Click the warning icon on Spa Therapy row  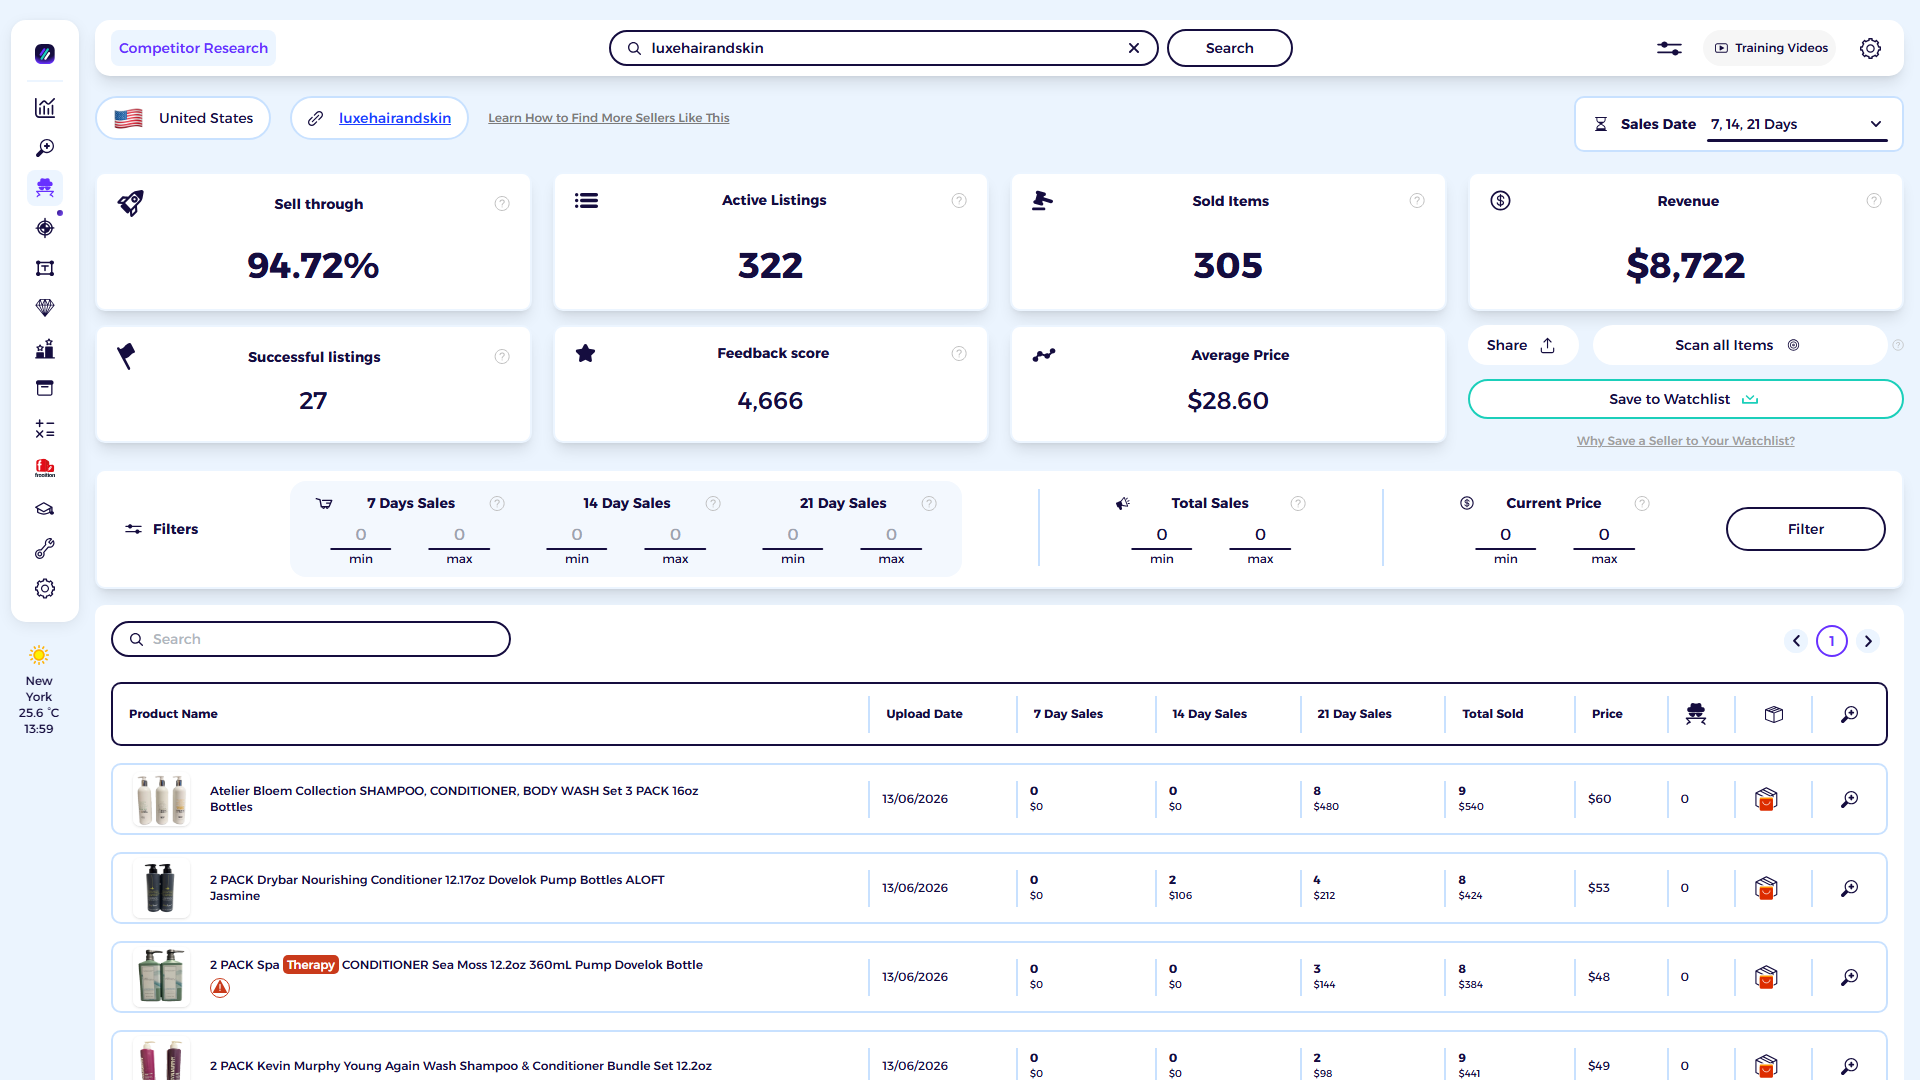(220, 988)
